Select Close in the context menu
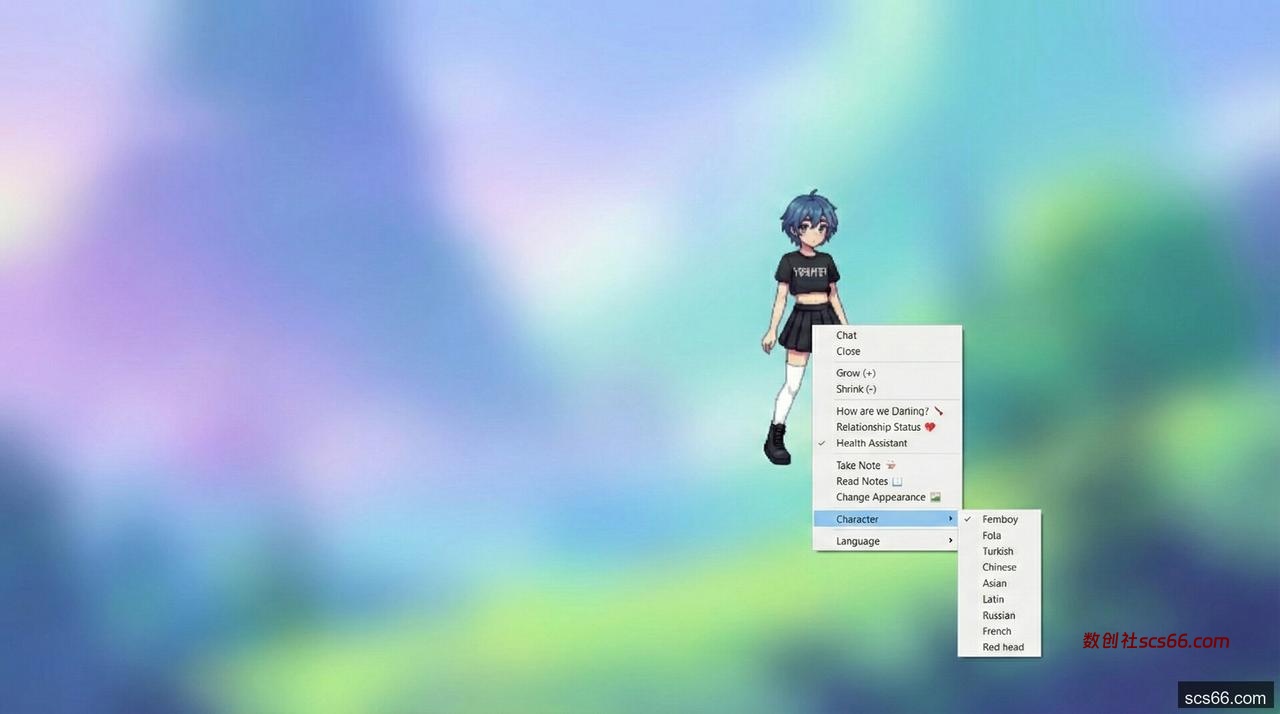1280x714 pixels. 848,352
